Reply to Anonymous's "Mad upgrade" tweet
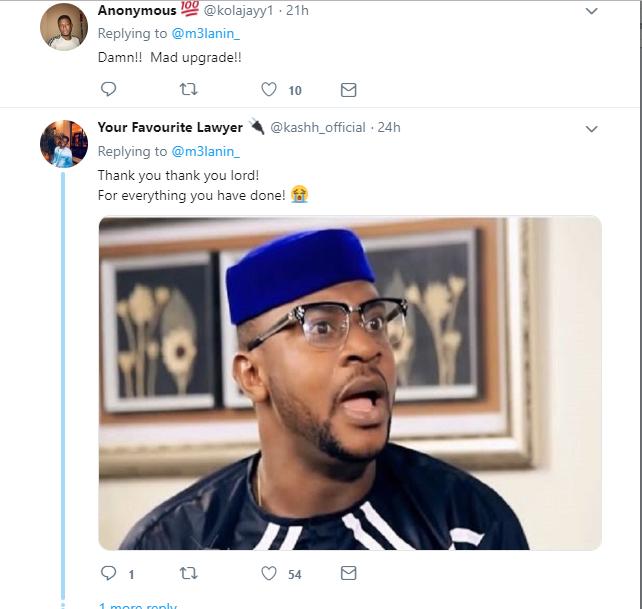Screen dimensions: 642x609 (109, 90)
